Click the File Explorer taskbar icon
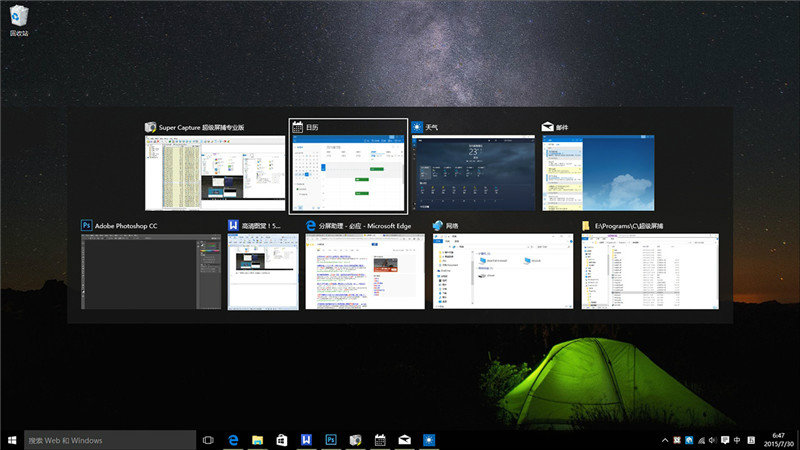The height and width of the screenshot is (450, 800). (257, 440)
